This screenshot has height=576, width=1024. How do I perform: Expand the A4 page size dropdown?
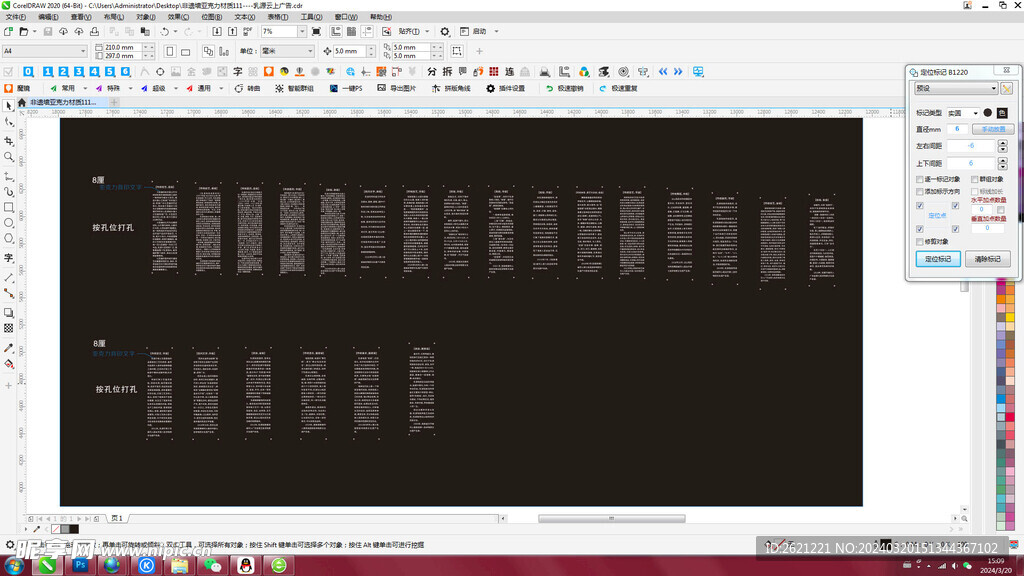click(82, 51)
